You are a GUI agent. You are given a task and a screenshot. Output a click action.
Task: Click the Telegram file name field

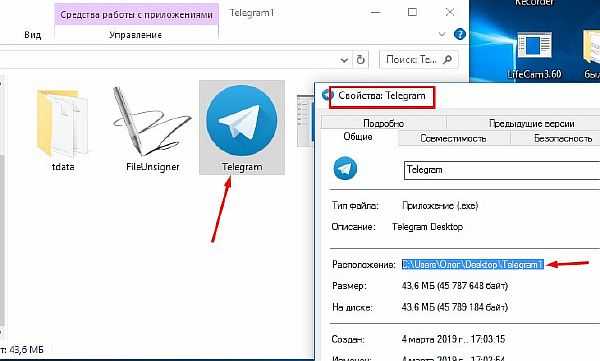(x=502, y=170)
